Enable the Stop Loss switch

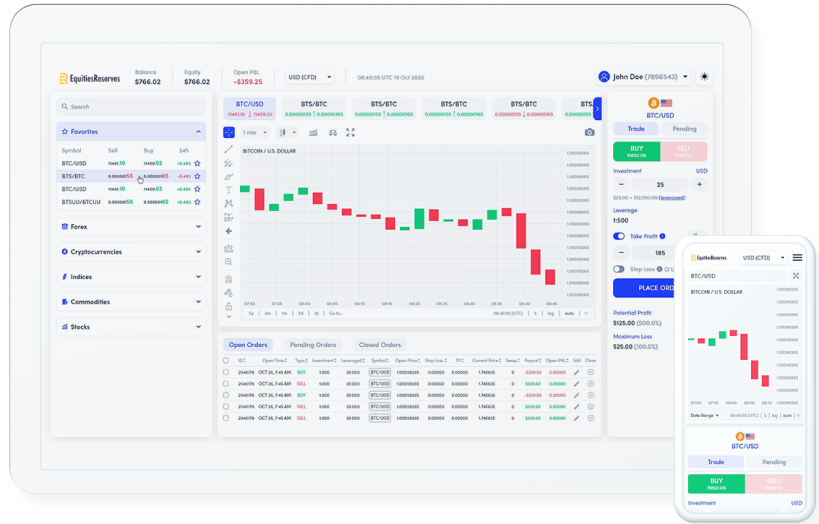click(619, 269)
